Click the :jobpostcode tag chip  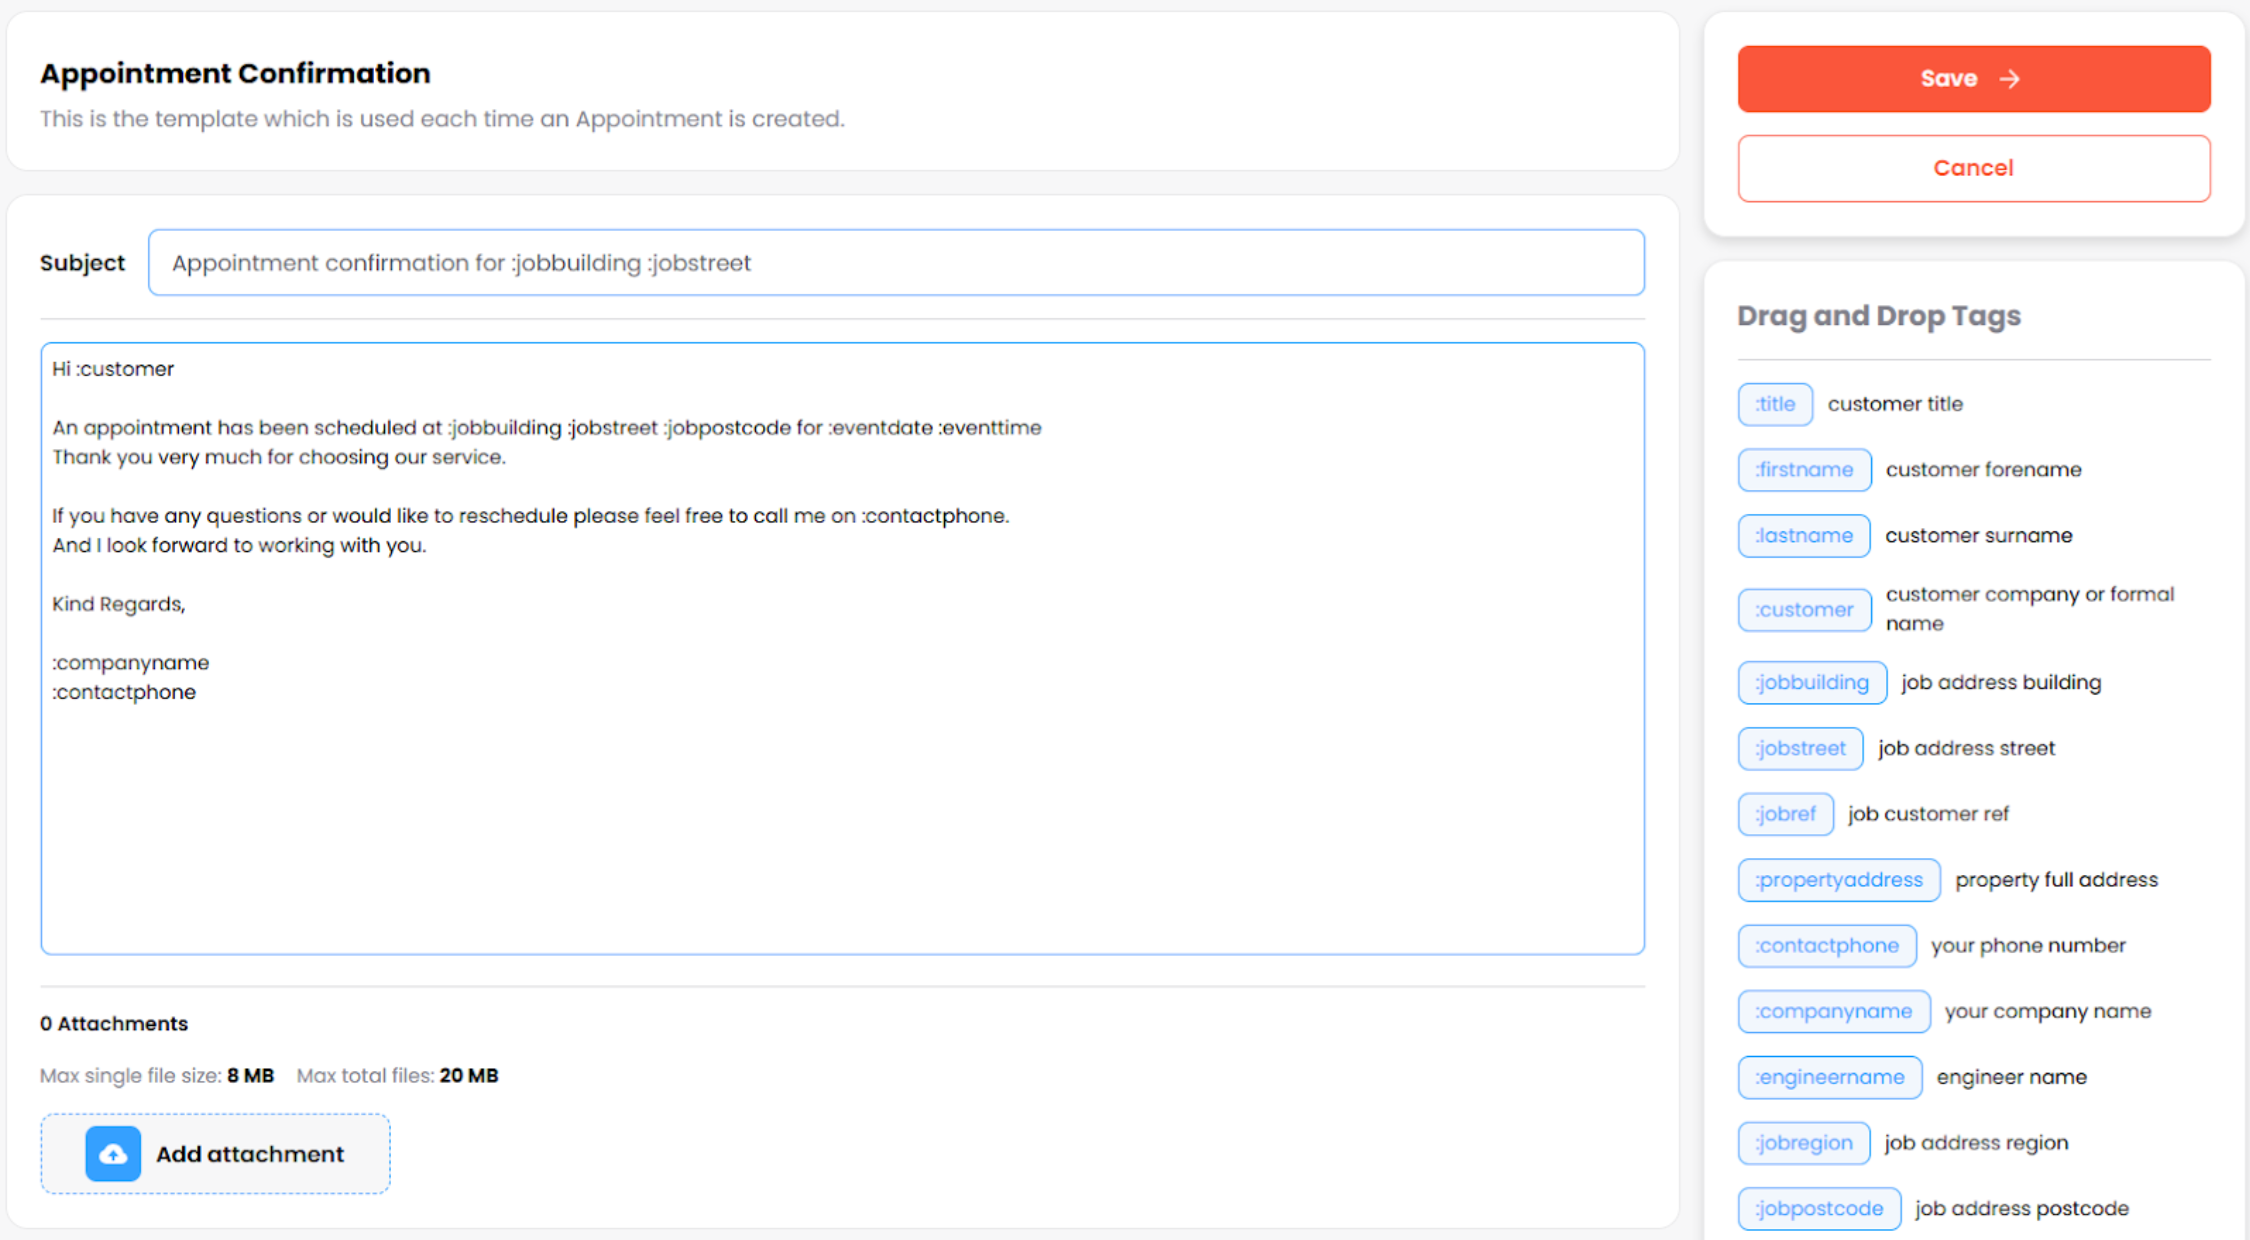1818,1209
